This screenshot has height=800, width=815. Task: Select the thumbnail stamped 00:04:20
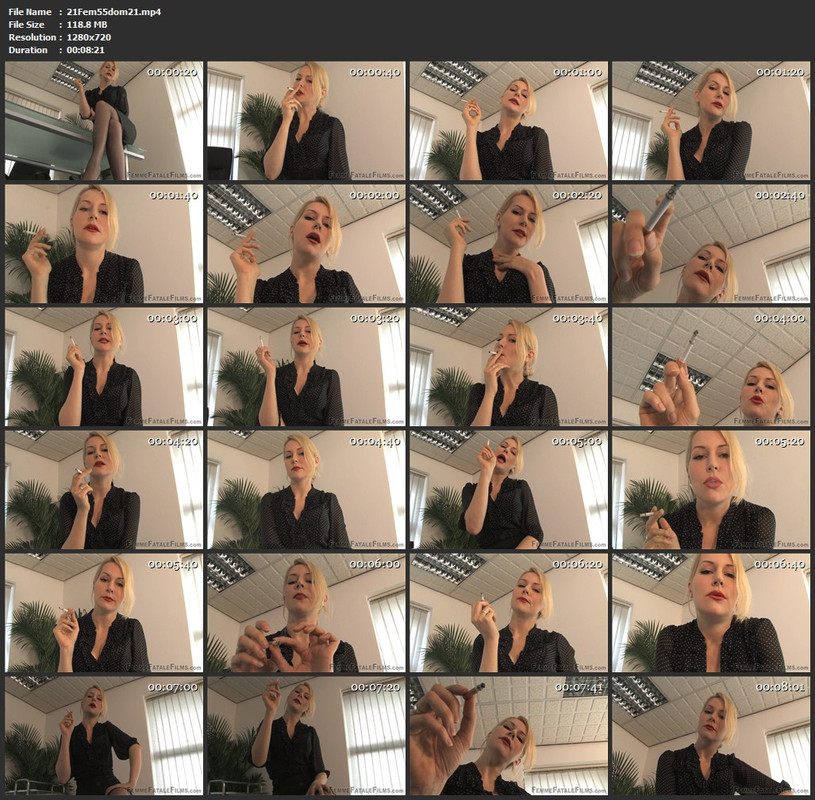pyautogui.click(x=104, y=490)
